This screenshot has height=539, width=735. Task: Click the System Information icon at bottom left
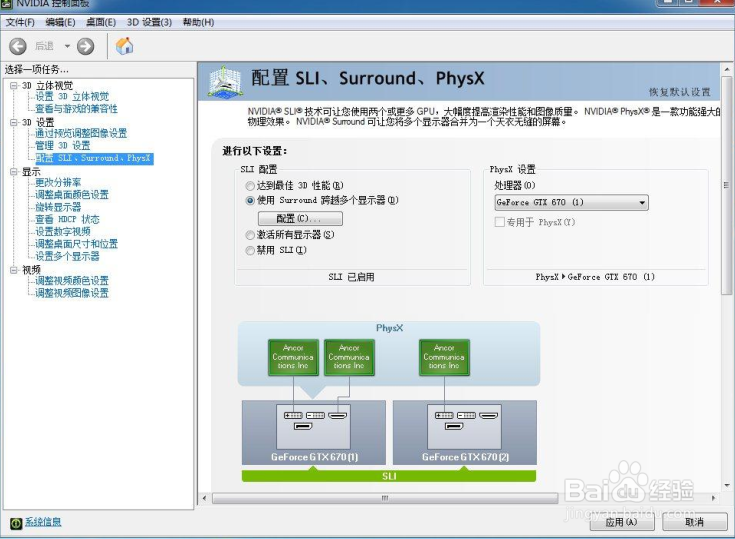coord(16,523)
